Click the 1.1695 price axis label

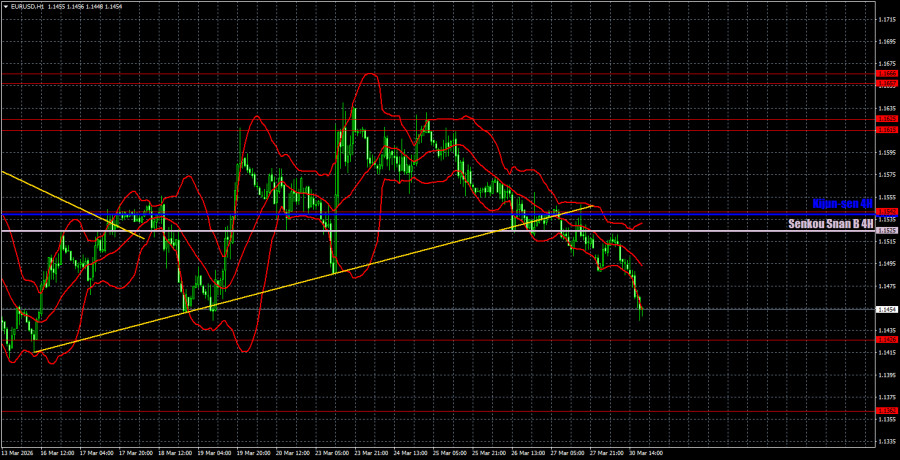coord(887,41)
